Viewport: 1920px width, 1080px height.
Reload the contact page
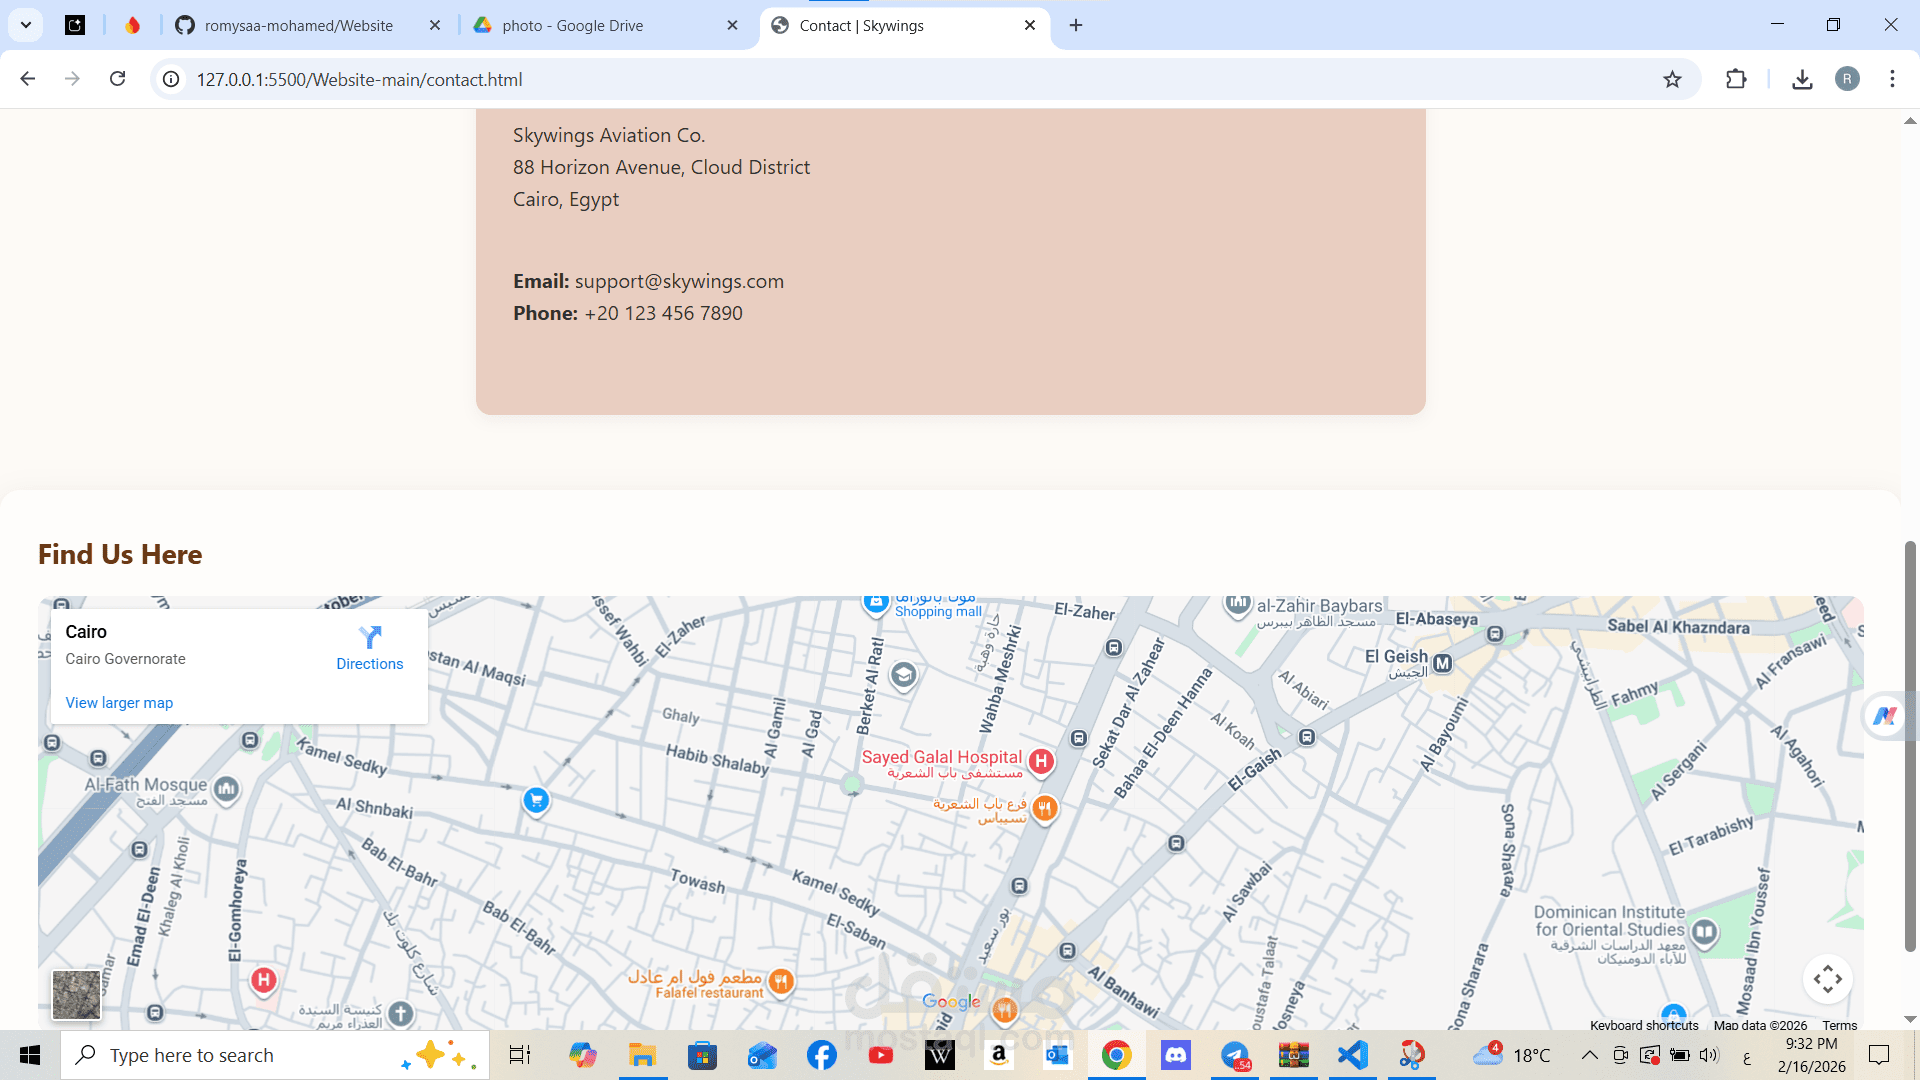118,79
